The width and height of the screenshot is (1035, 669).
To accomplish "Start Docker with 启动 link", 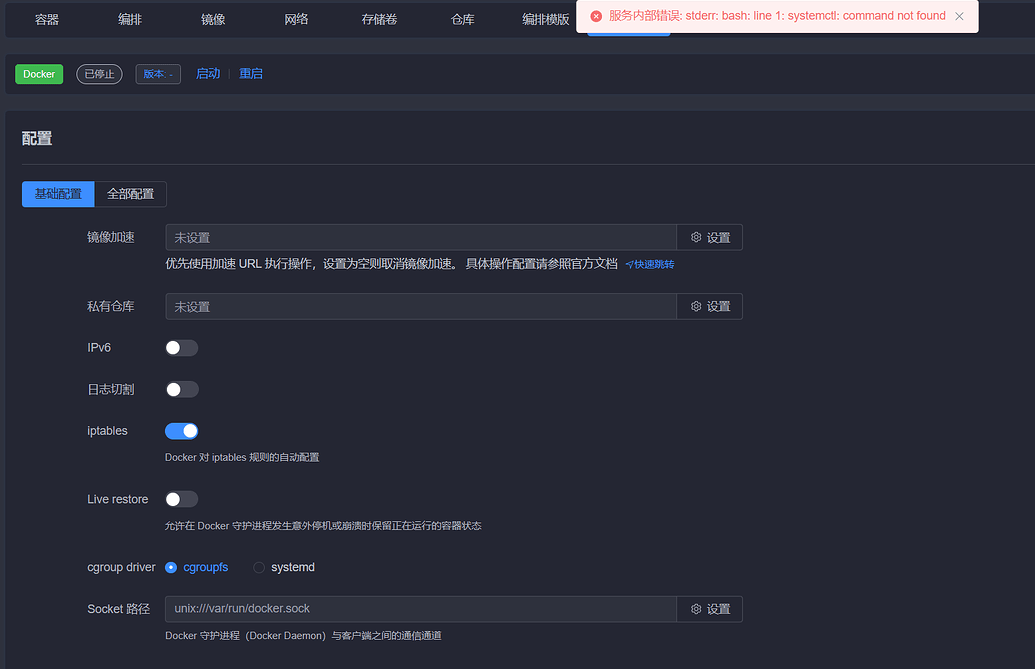I will [208, 74].
